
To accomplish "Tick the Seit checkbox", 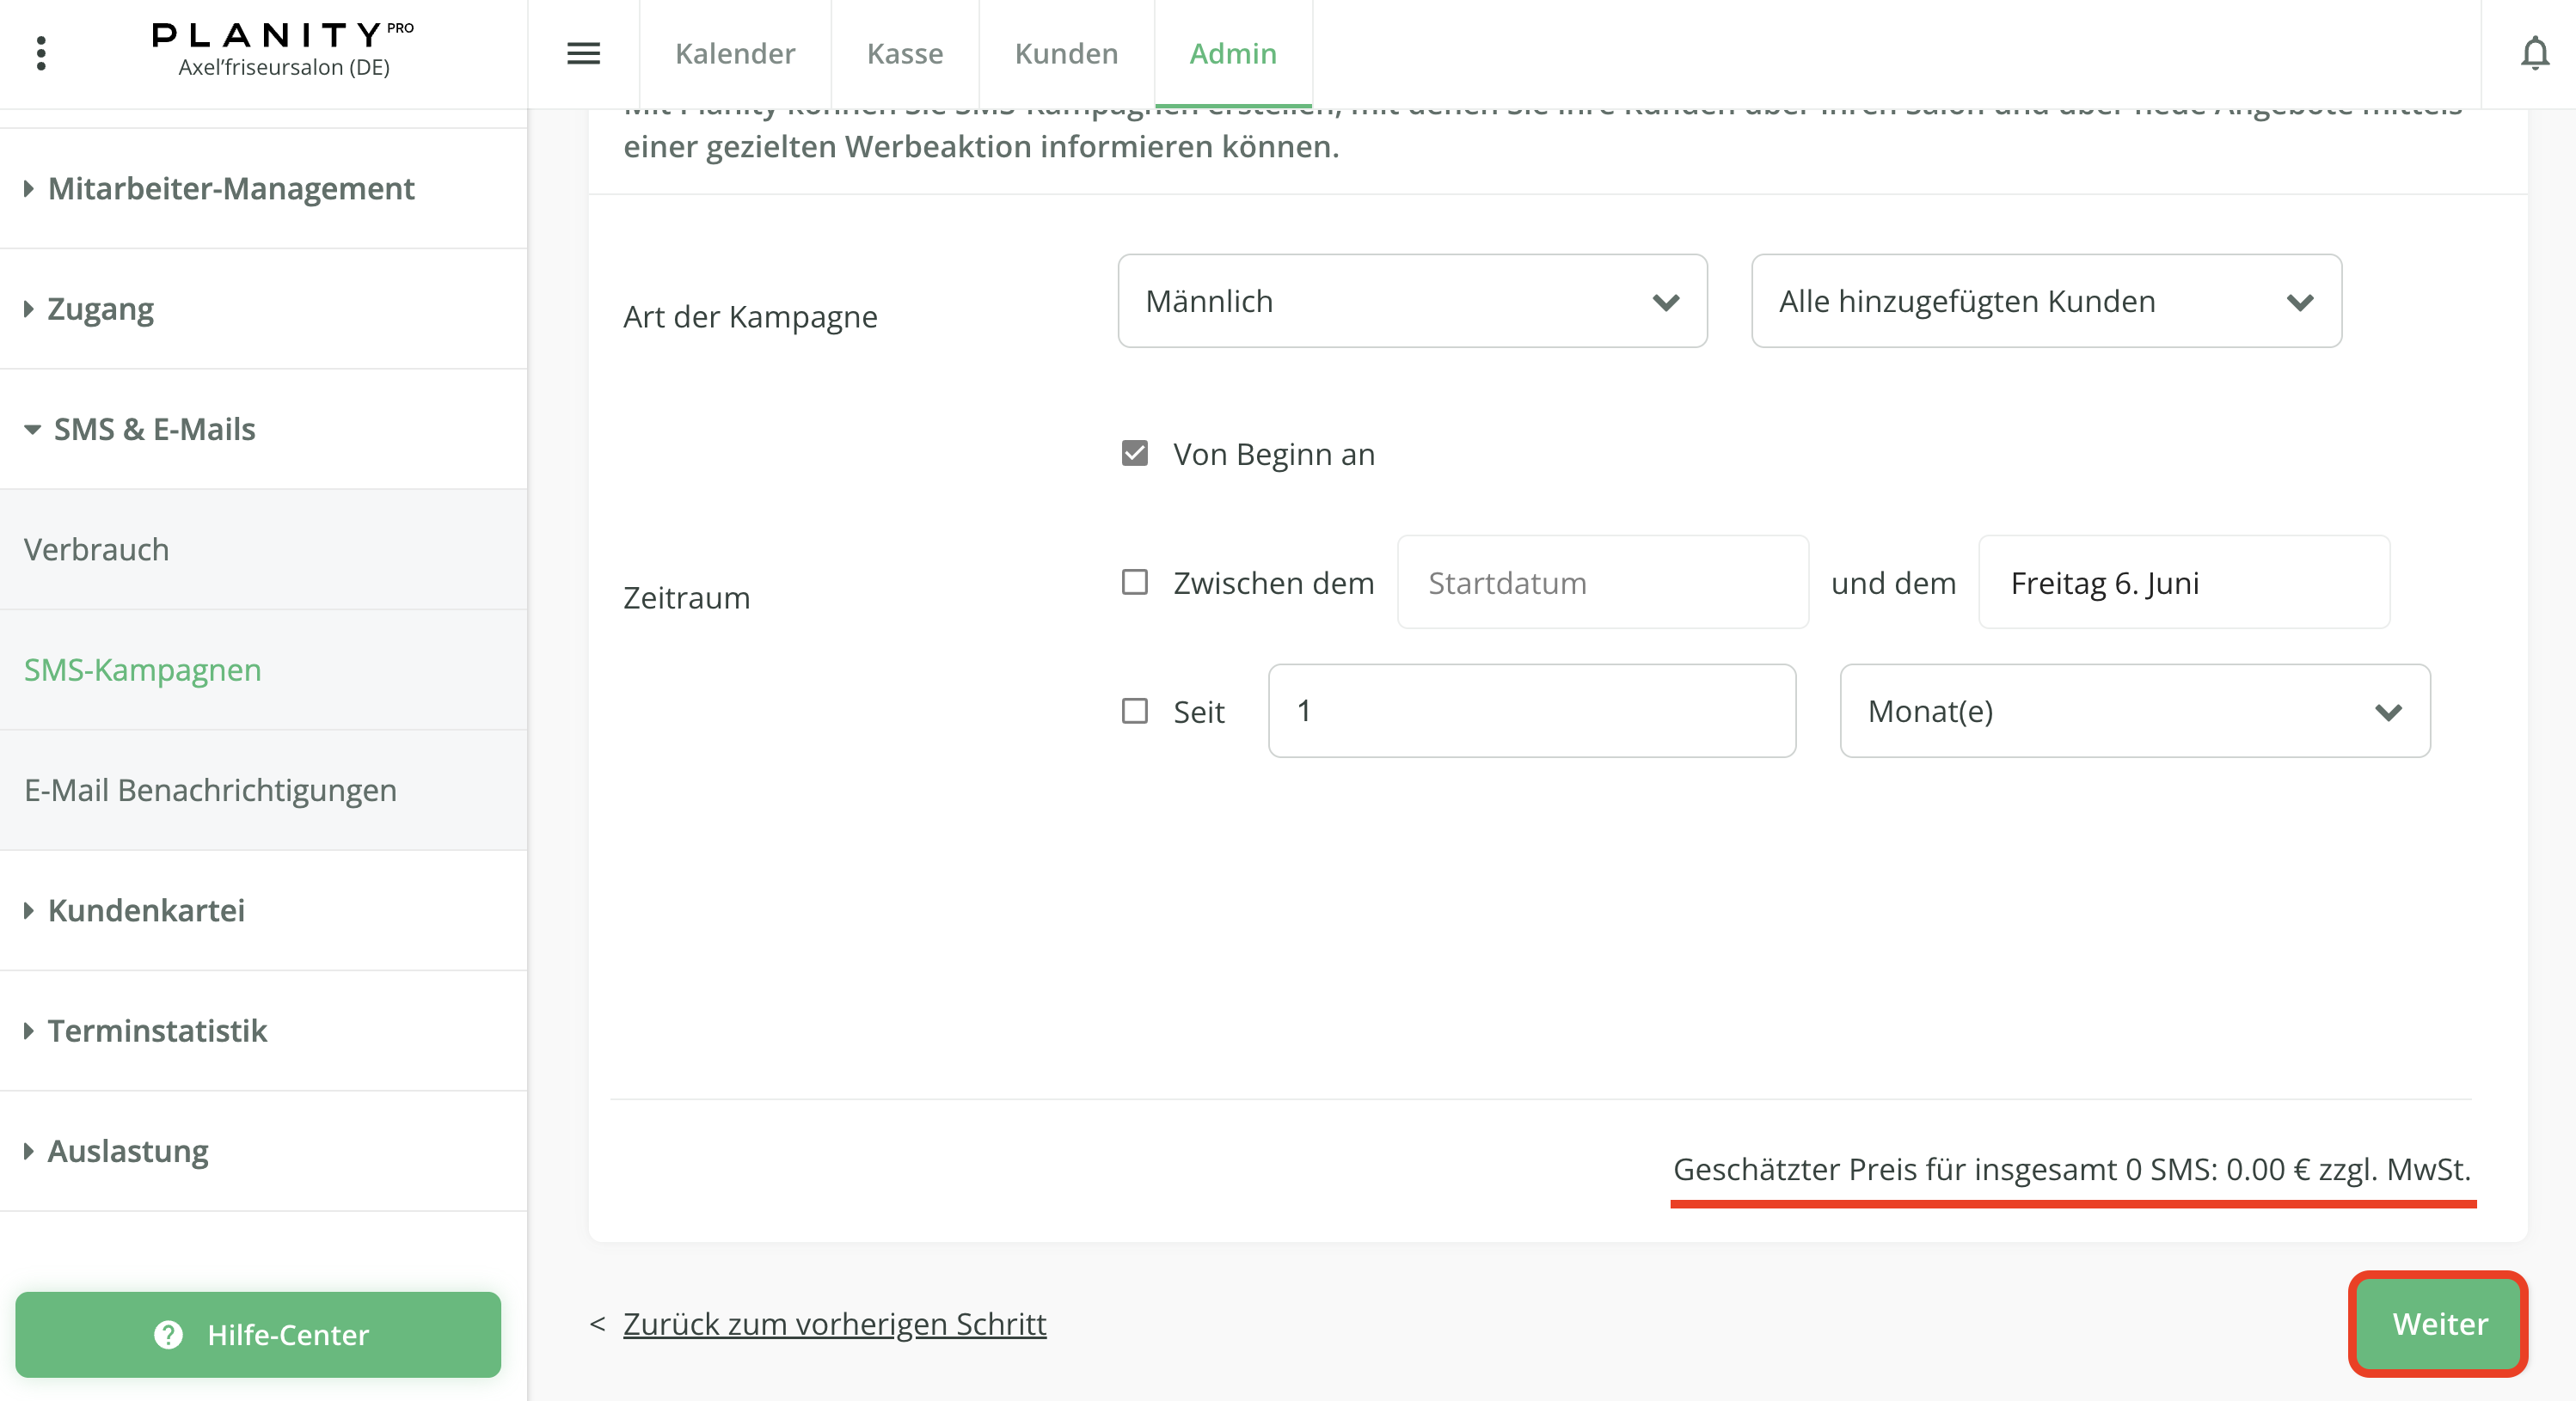I will pyautogui.click(x=1134, y=711).
